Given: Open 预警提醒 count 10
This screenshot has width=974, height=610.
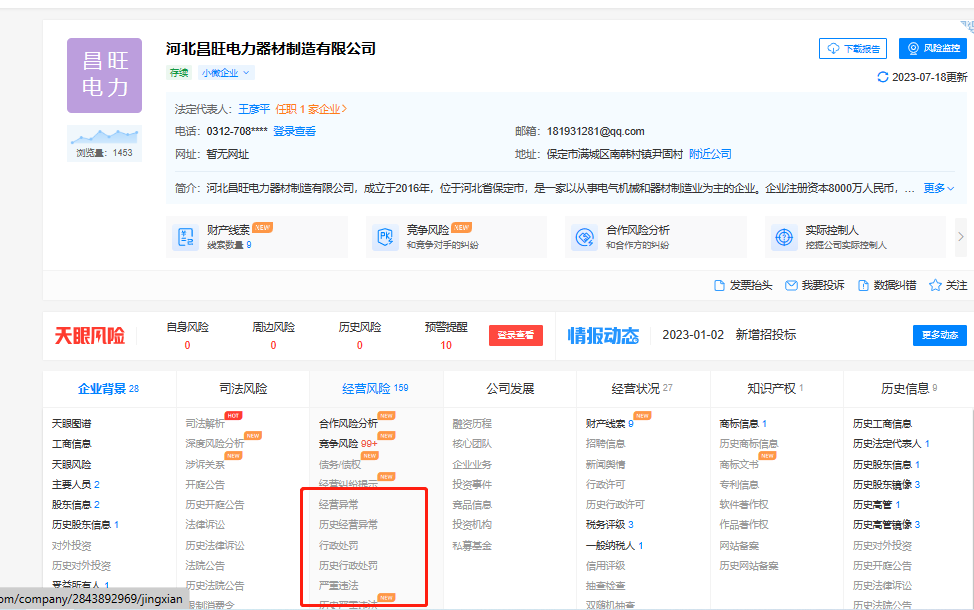Looking at the screenshot, I should (446, 345).
